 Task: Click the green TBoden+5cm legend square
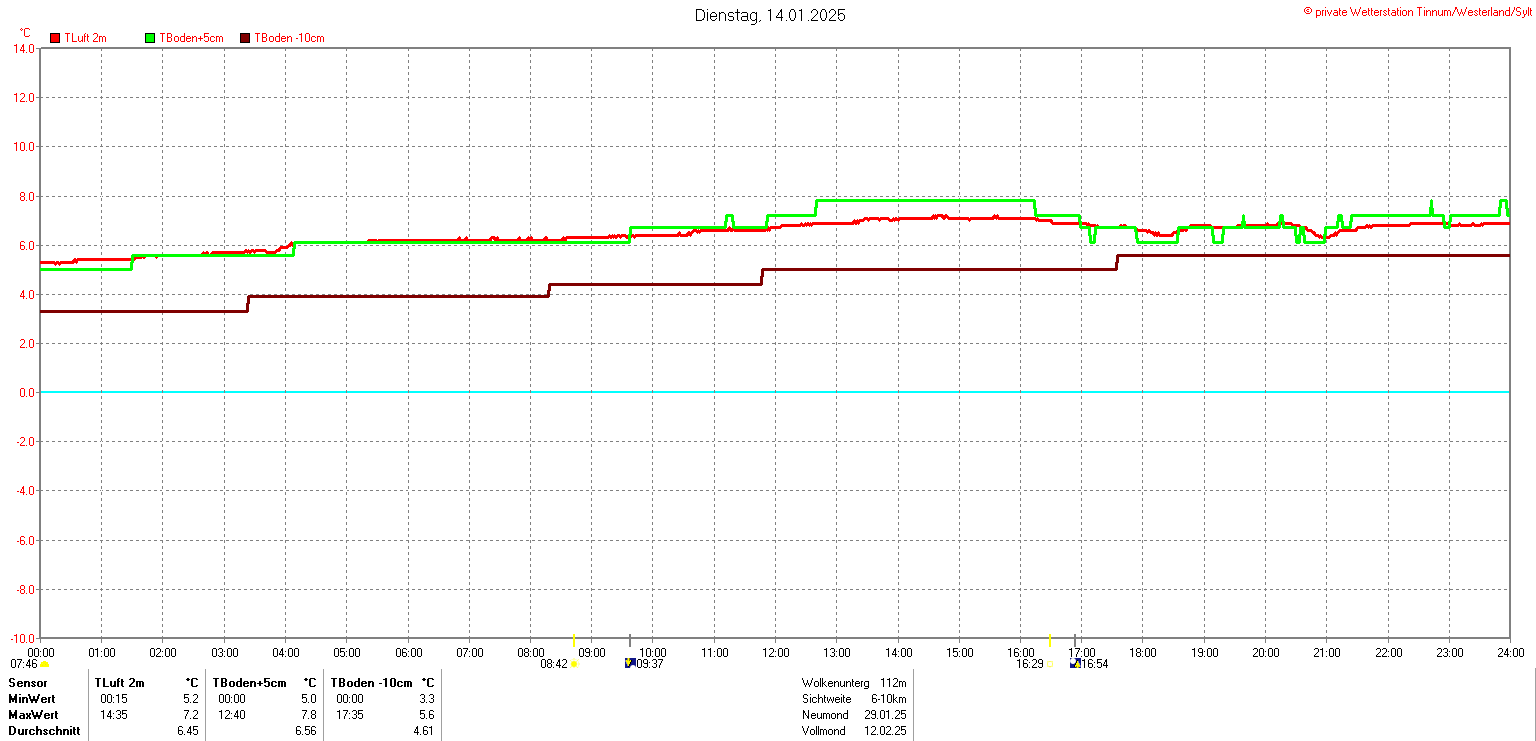coord(151,38)
